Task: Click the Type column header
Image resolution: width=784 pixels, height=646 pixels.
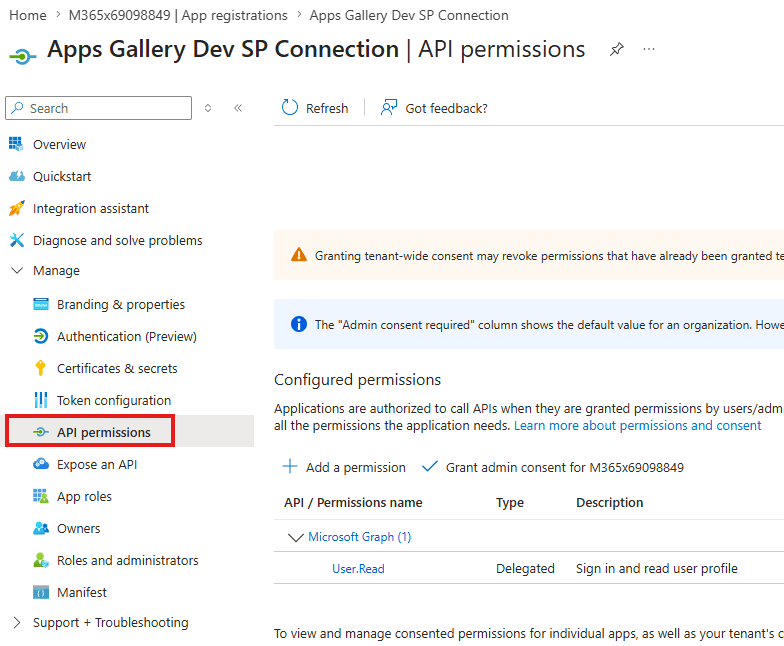Action: click(510, 502)
